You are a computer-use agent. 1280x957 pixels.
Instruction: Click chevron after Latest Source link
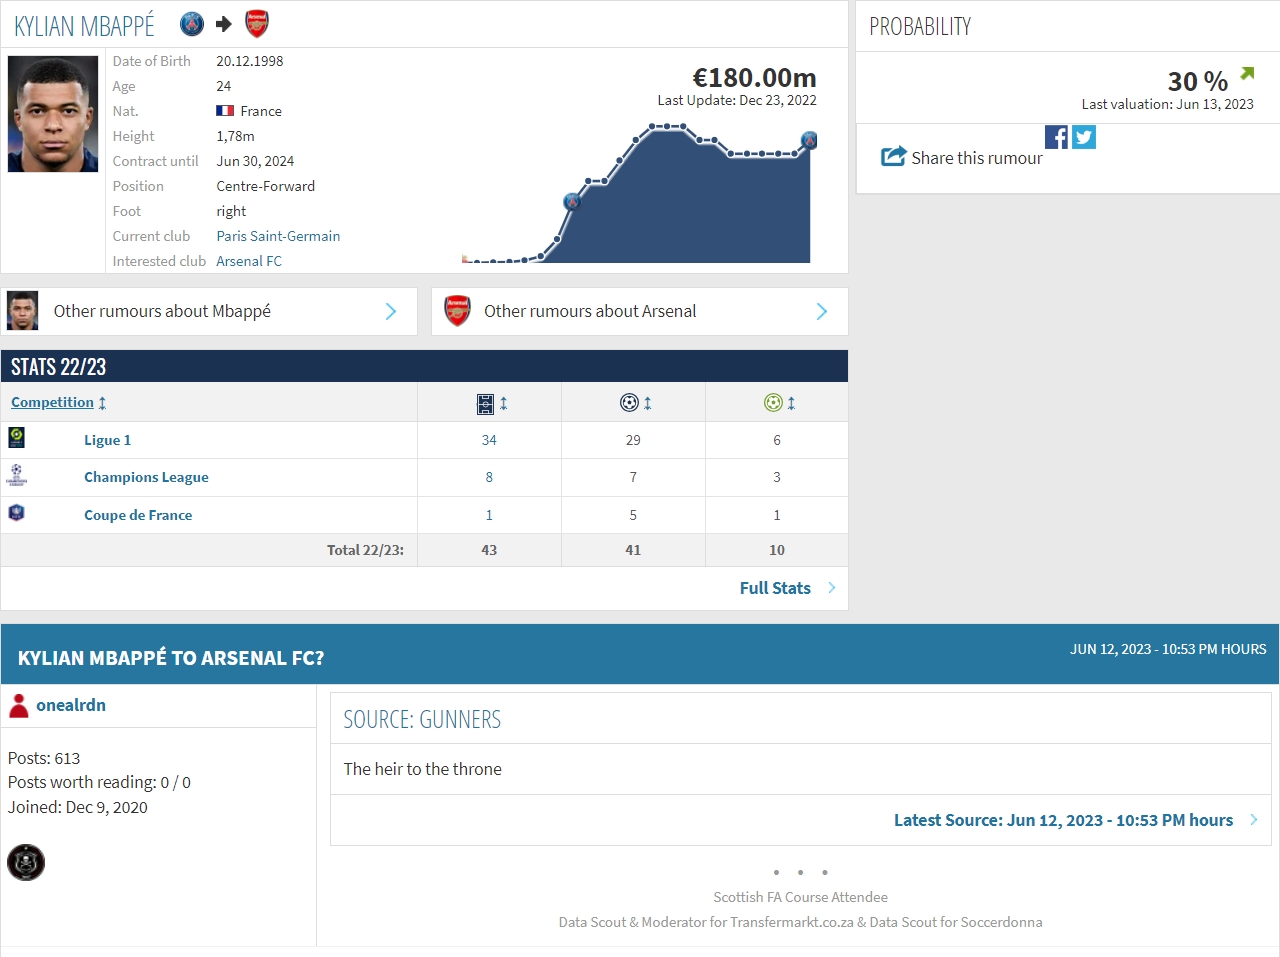click(x=1253, y=820)
